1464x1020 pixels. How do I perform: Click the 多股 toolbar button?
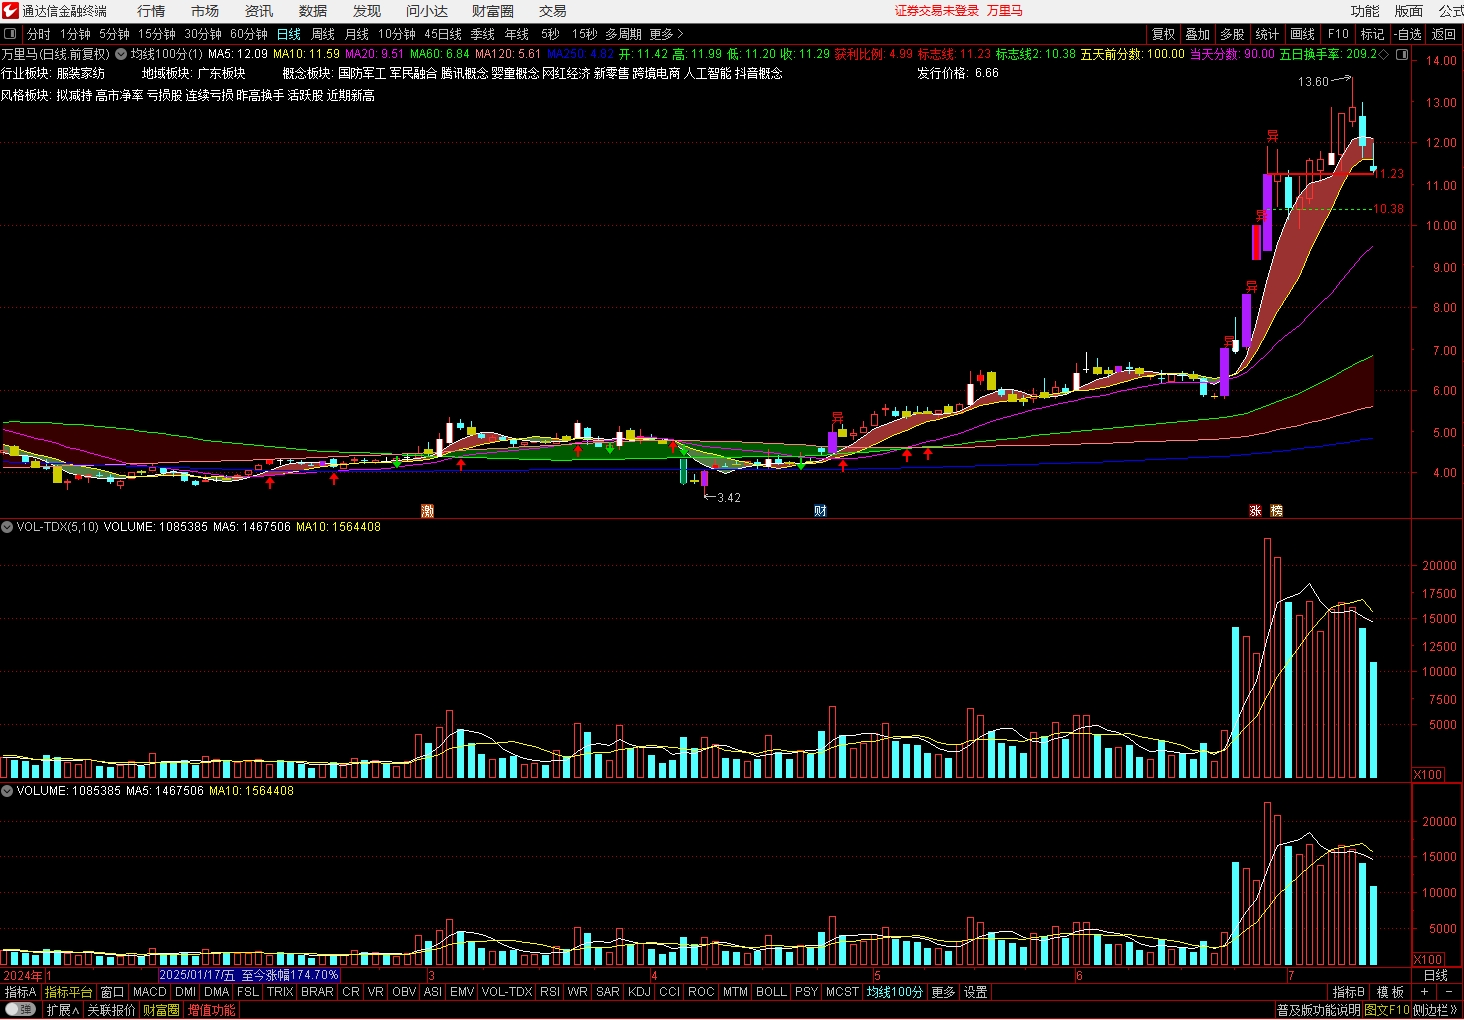pyautogui.click(x=1232, y=34)
